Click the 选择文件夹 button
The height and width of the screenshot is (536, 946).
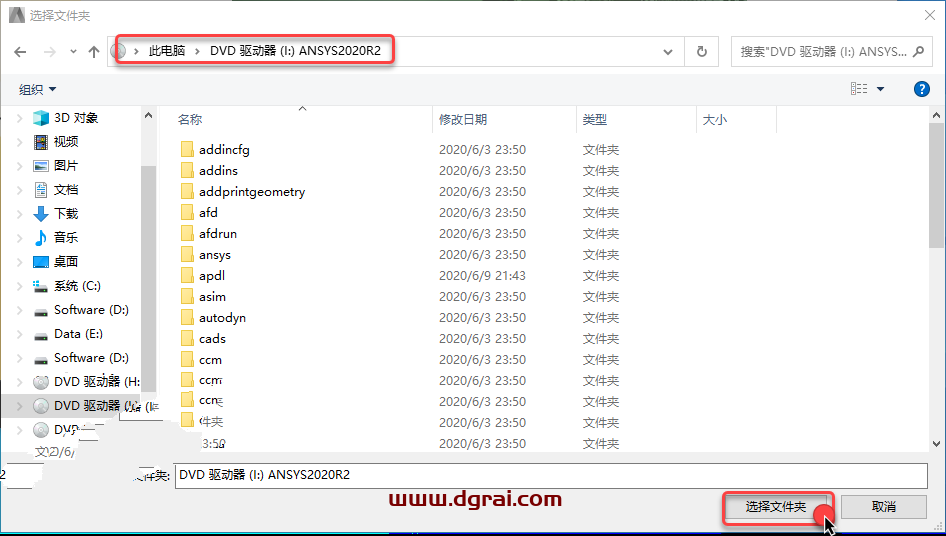tap(776, 507)
